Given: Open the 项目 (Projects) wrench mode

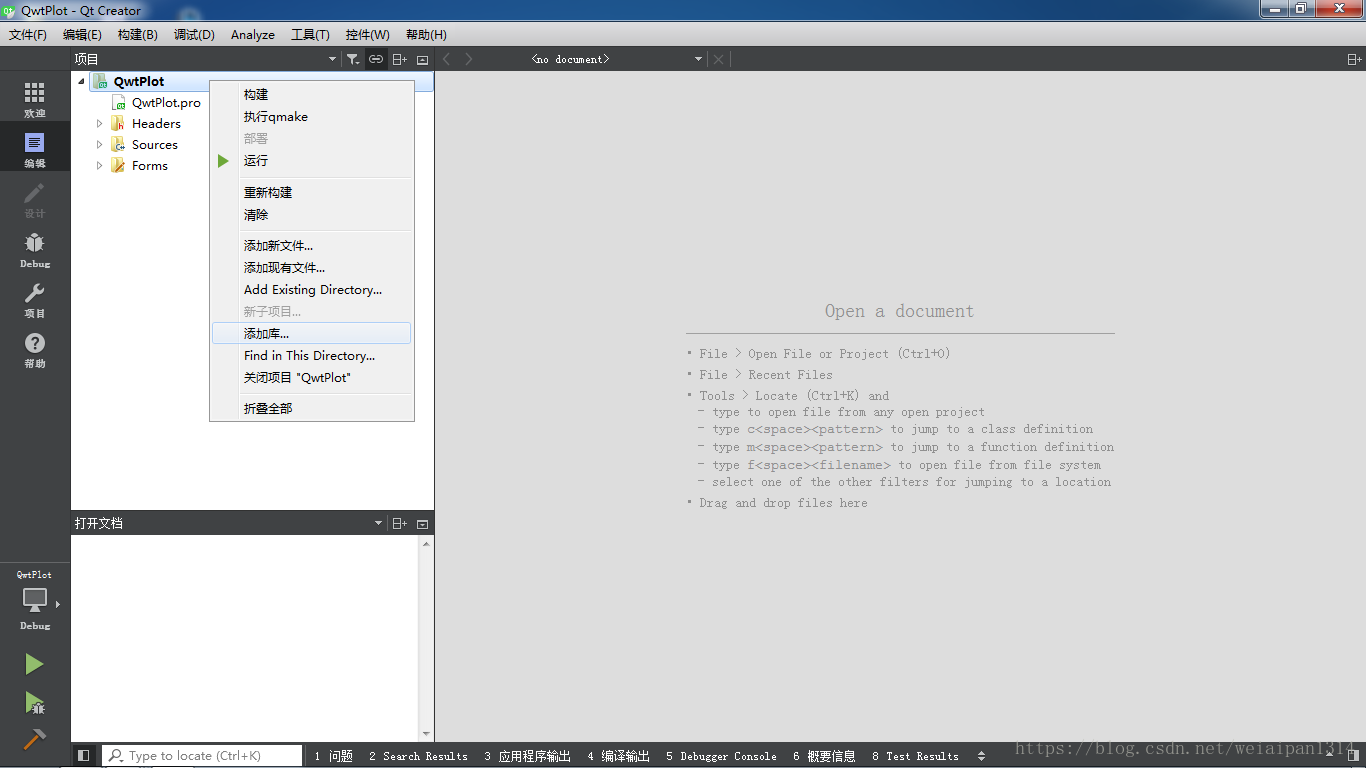Looking at the screenshot, I should (x=35, y=300).
